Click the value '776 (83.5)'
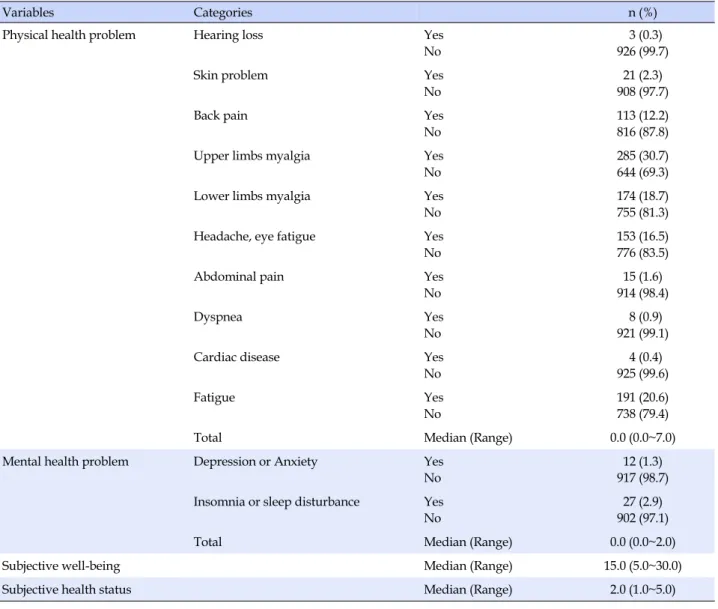The height and width of the screenshot is (609, 718). pyautogui.click(x=642, y=253)
